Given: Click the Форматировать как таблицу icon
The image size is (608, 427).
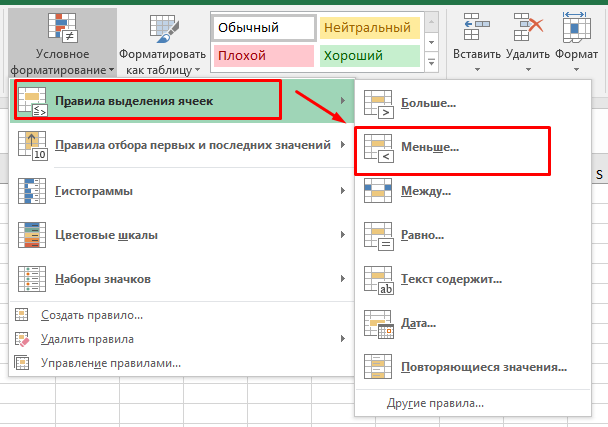Looking at the screenshot, I should click(164, 29).
